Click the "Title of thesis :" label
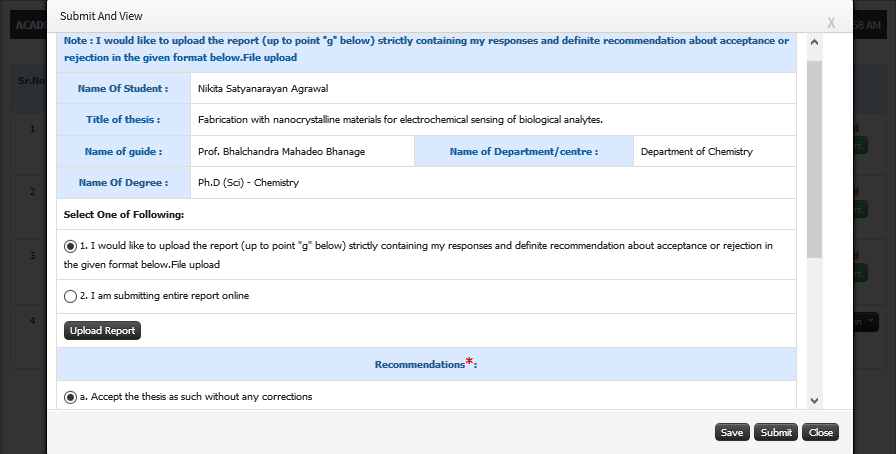 (x=123, y=120)
